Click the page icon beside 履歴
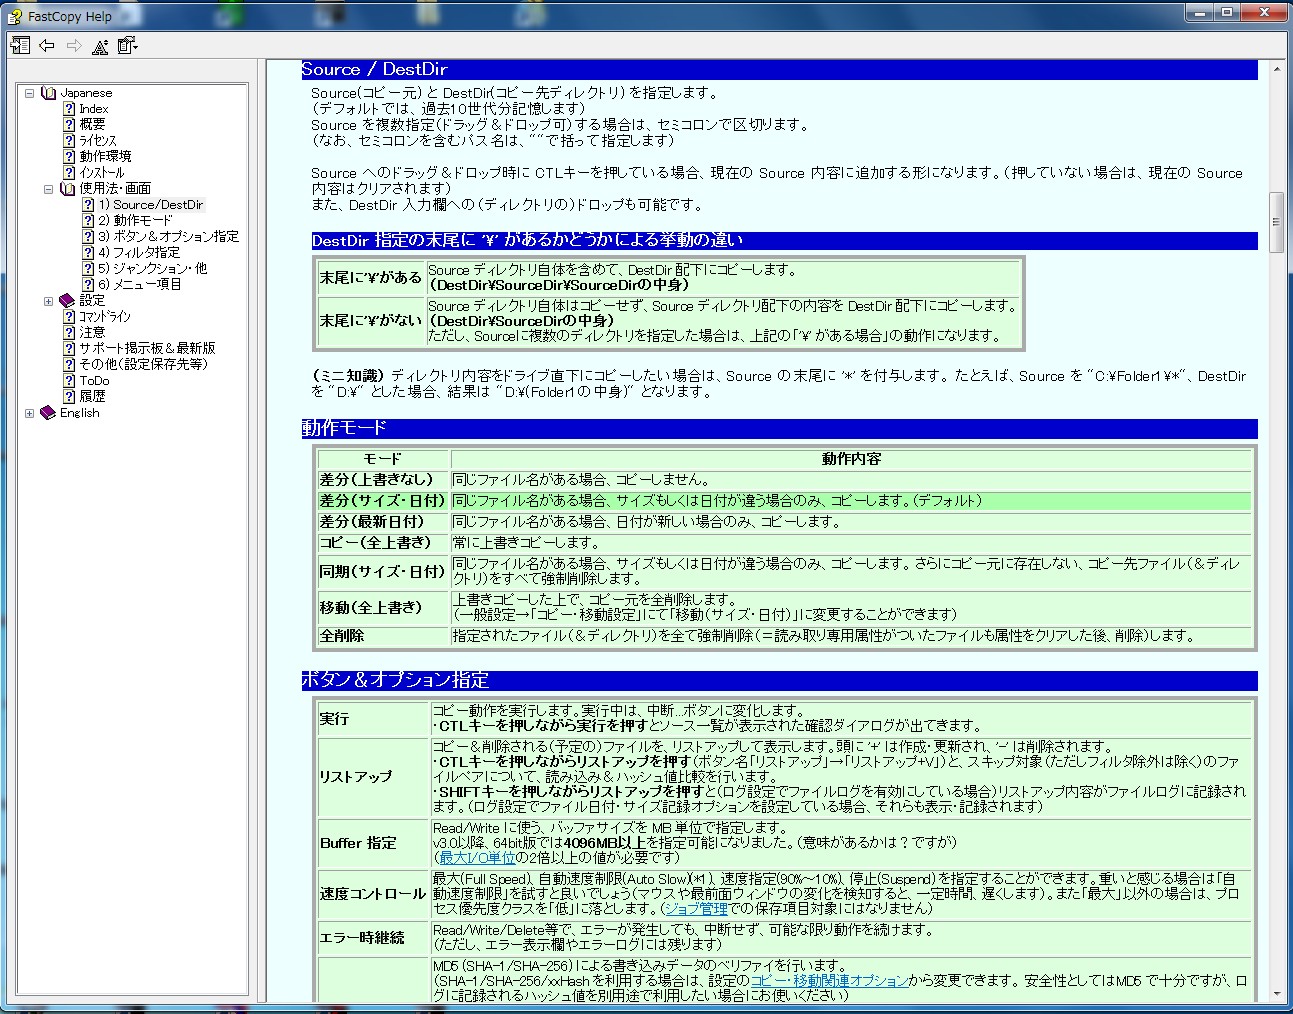This screenshot has width=1293, height=1014. [69, 396]
